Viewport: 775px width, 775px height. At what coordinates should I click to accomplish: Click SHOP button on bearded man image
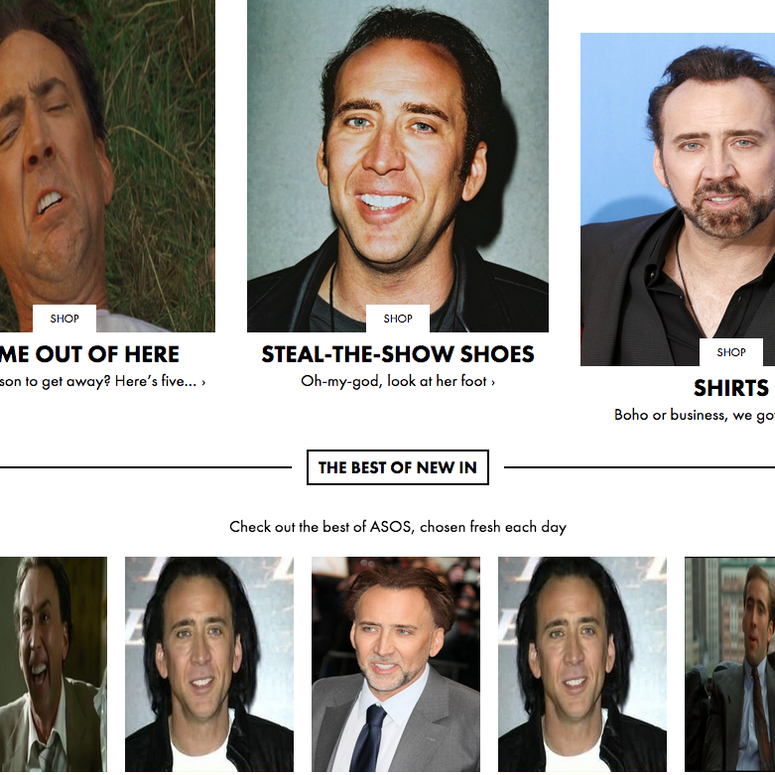[x=731, y=352]
